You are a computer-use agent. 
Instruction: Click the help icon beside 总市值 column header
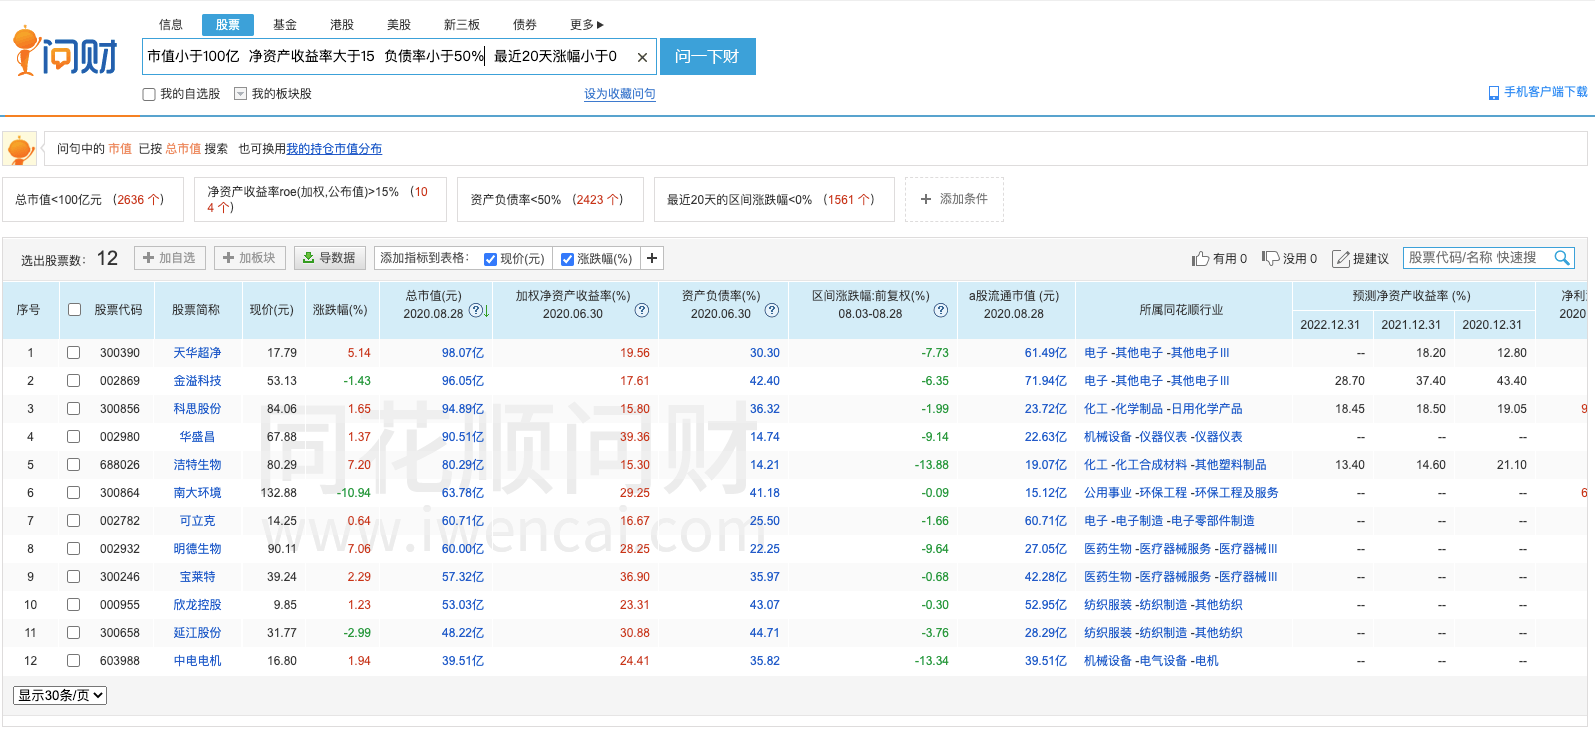475,311
